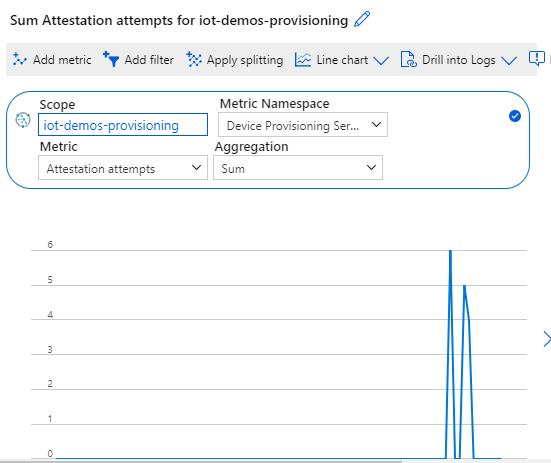Image resolution: width=551 pixels, height=463 pixels.
Task: Click the peak of the tallest chart spike
Action: [x=450, y=251]
